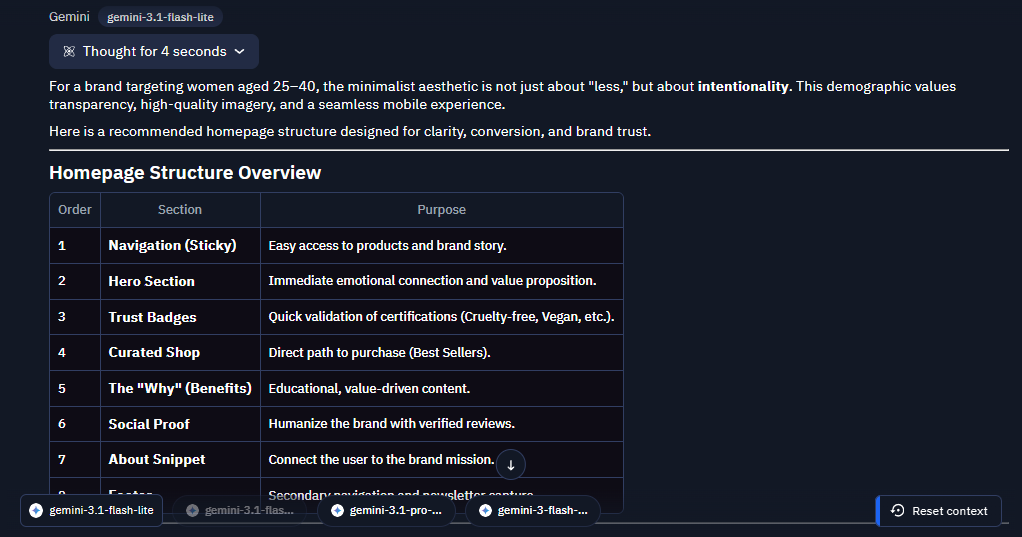The image size is (1022, 537).
Task: Click the sparkle icon on gemini-3-flash chip
Action: (x=486, y=510)
